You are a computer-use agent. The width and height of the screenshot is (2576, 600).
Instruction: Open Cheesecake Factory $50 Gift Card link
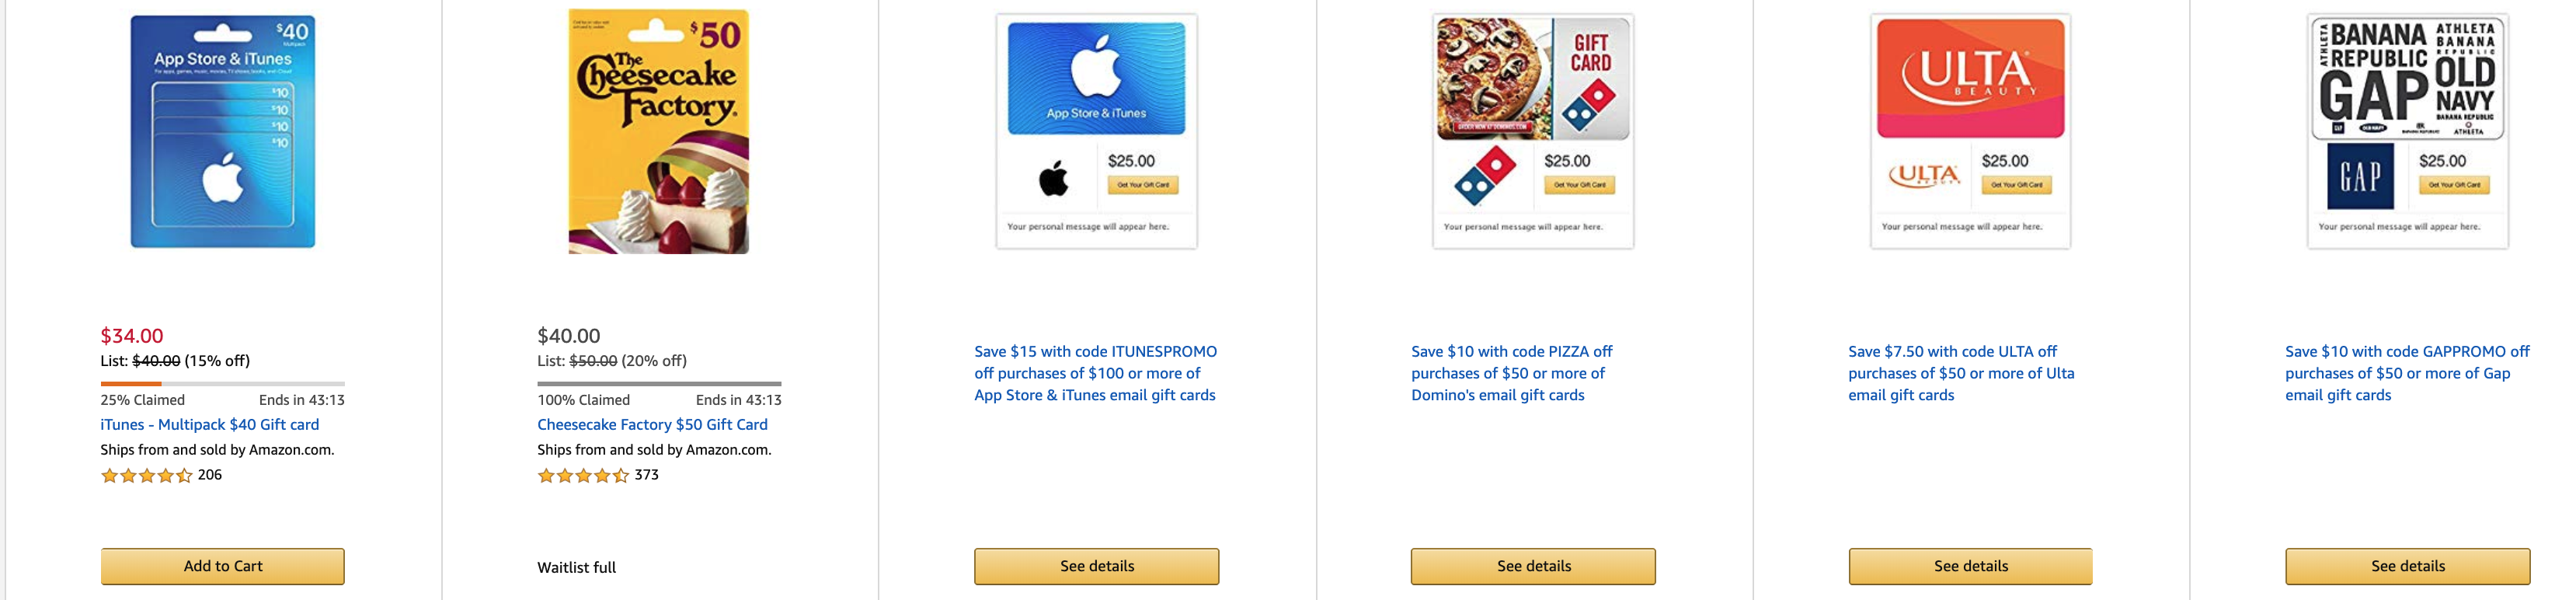click(x=652, y=425)
